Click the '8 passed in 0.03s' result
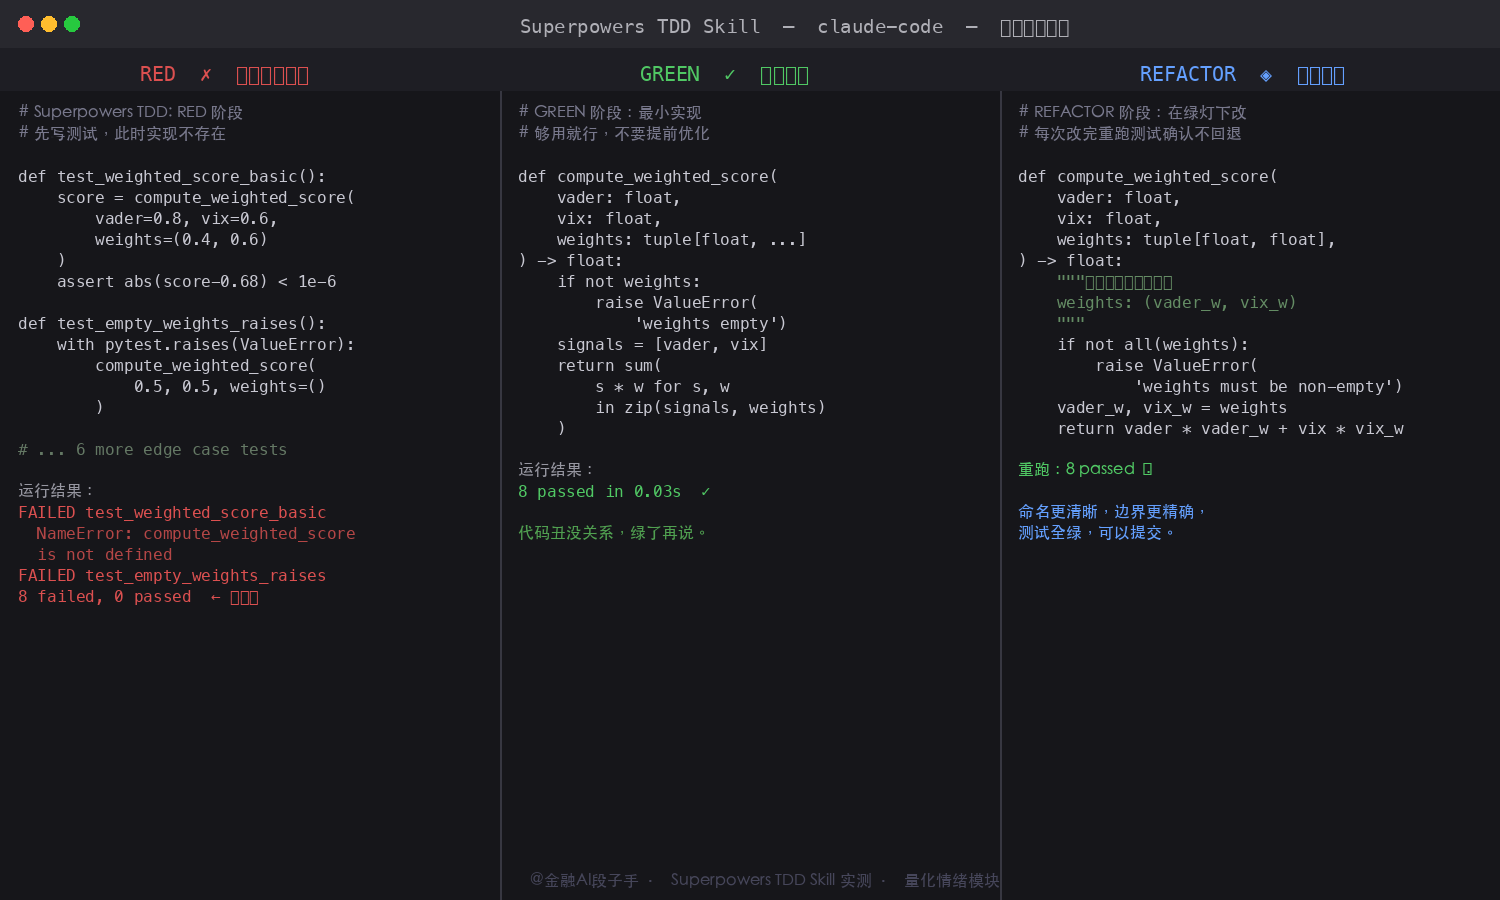The width and height of the screenshot is (1500, 900). tap(600, 492)
